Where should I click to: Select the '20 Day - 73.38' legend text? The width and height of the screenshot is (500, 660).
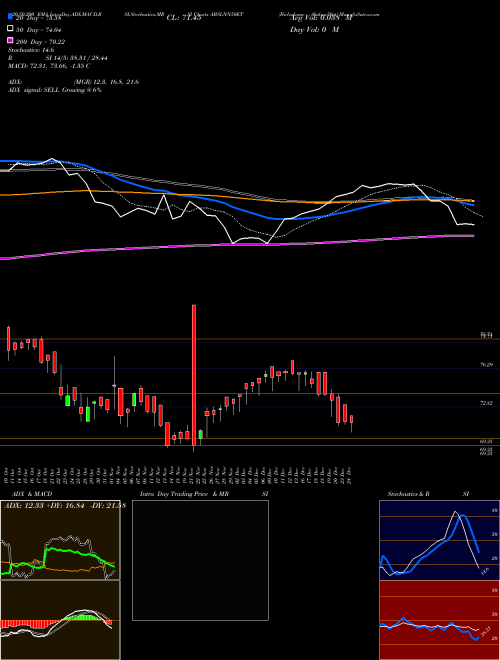click(39, 18)
